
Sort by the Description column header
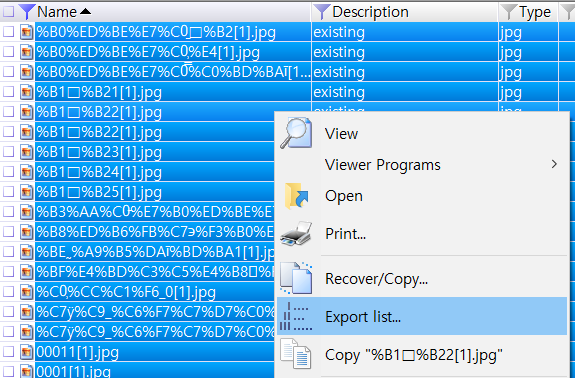tap(370, 12)
